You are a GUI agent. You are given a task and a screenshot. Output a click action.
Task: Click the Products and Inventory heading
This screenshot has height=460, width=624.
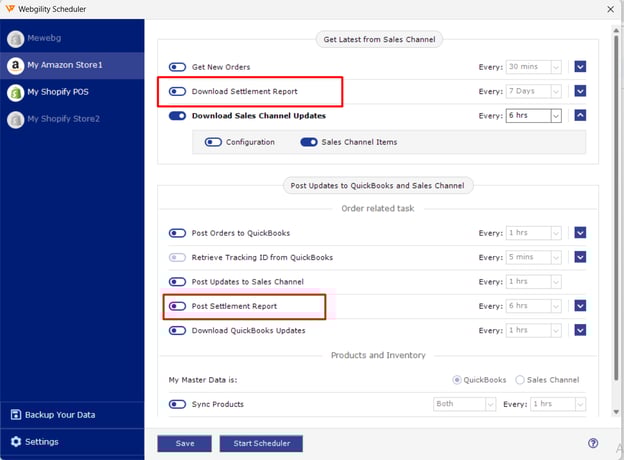pyautogui.click(x=378, y=355)
